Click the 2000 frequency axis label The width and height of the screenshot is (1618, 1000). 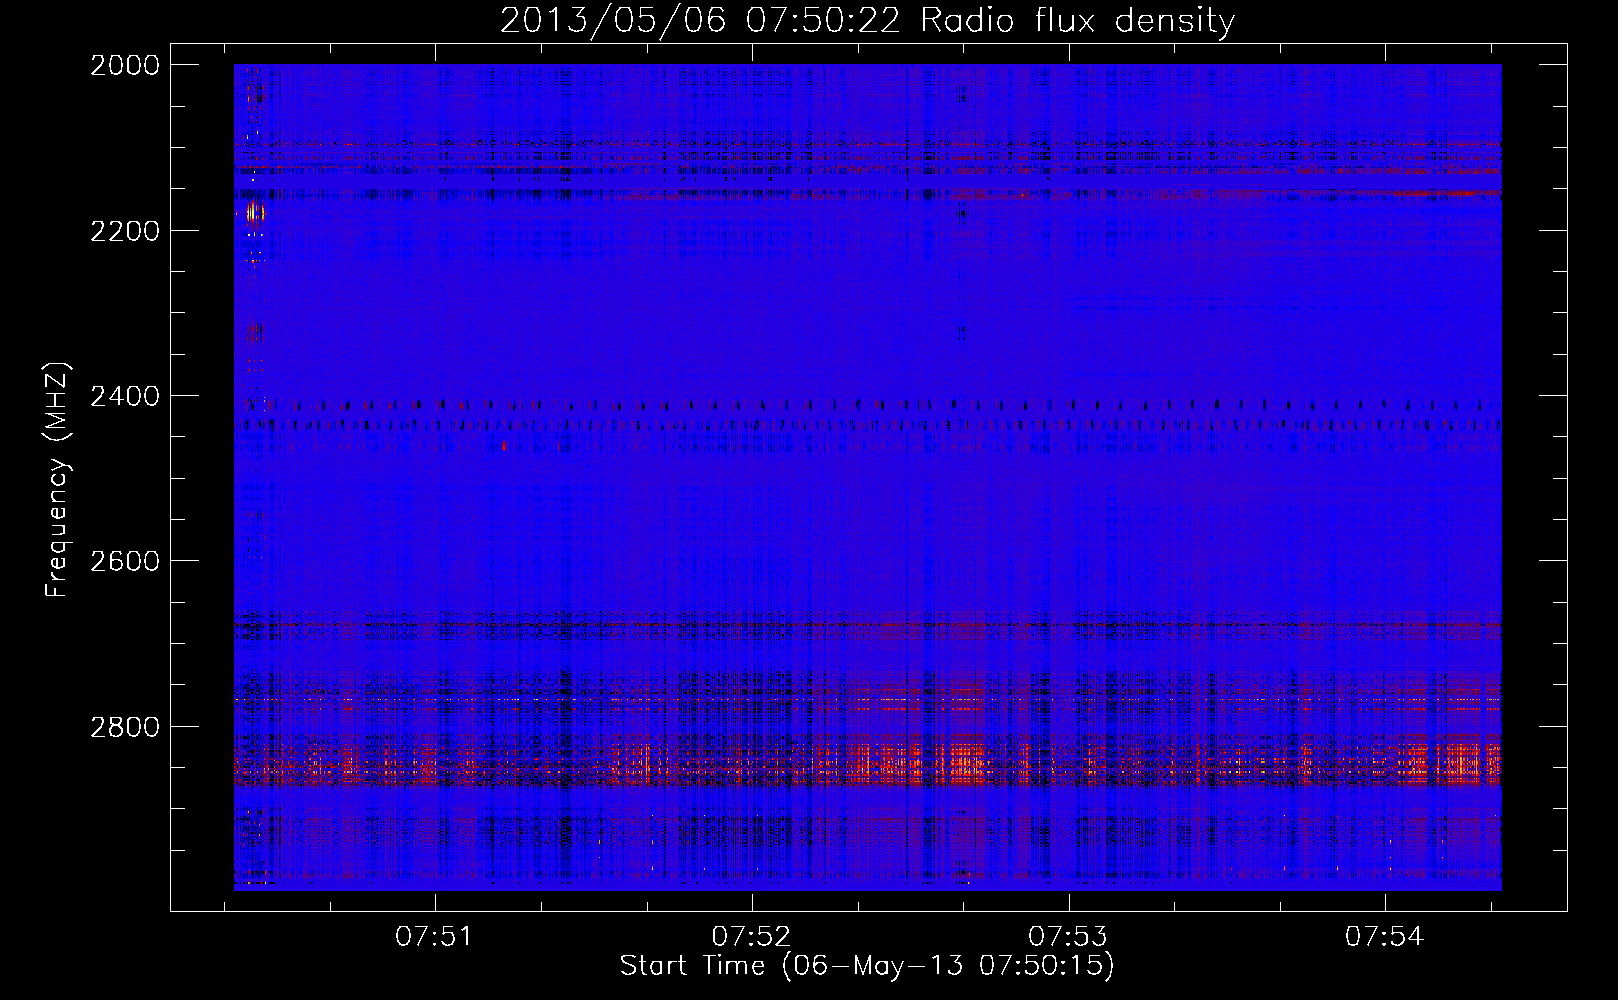pyautogui.click(x=125, y=65)
